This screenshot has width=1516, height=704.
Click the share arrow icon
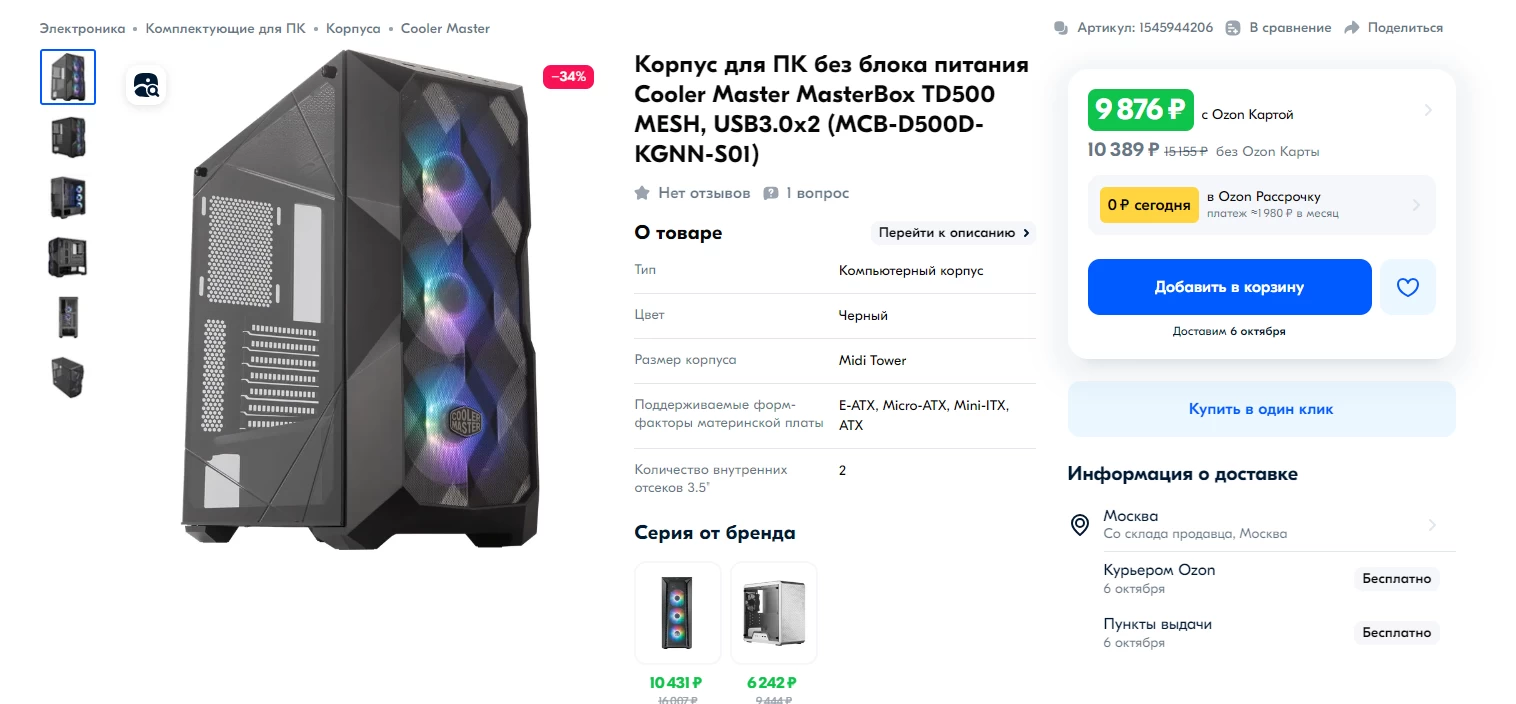click(1352, 28)
